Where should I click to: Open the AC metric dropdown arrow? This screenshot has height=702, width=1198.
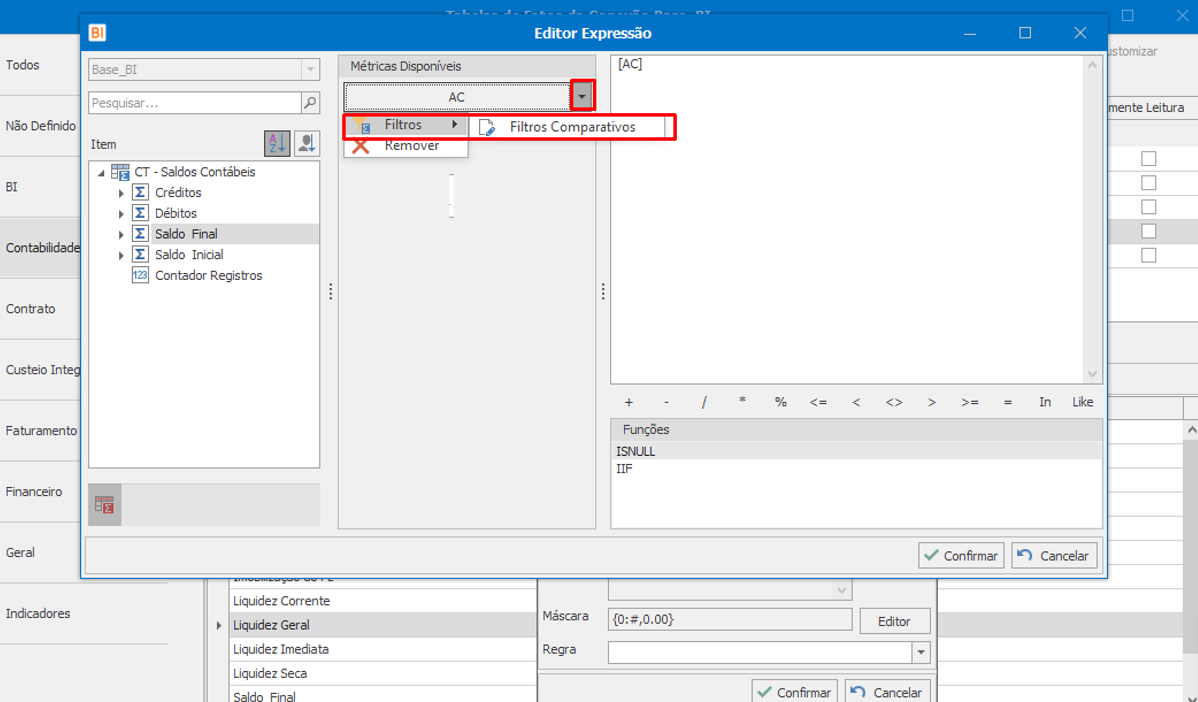(x=582, y=96)
